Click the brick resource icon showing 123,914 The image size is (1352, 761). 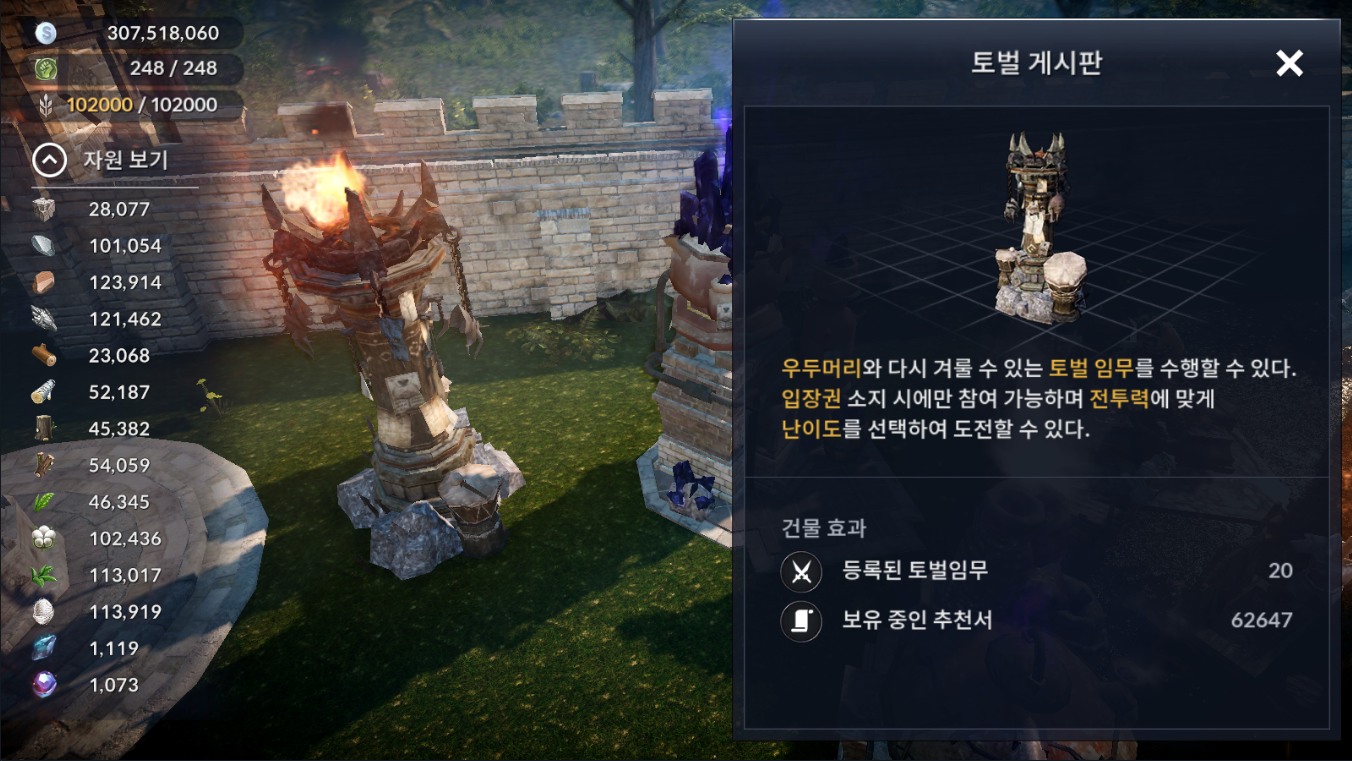click(x=44, y=282)
